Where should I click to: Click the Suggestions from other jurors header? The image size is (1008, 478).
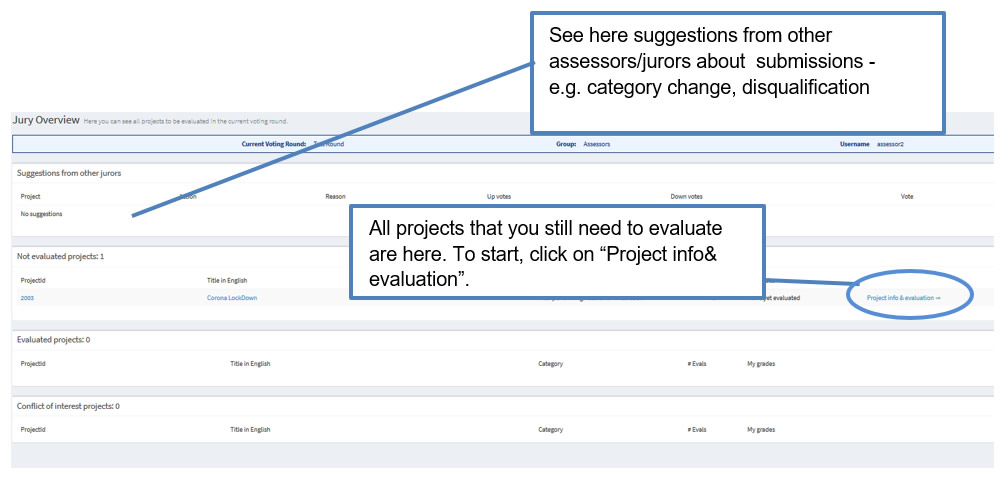click(69, 173)
